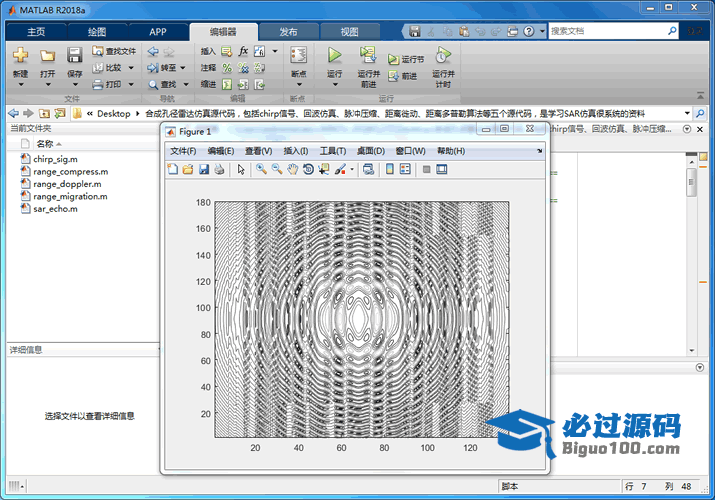Toggle the Rotate 3D tool
Image resolution: width=715 pixels, height=500 pixels.
tap(308, 170)
